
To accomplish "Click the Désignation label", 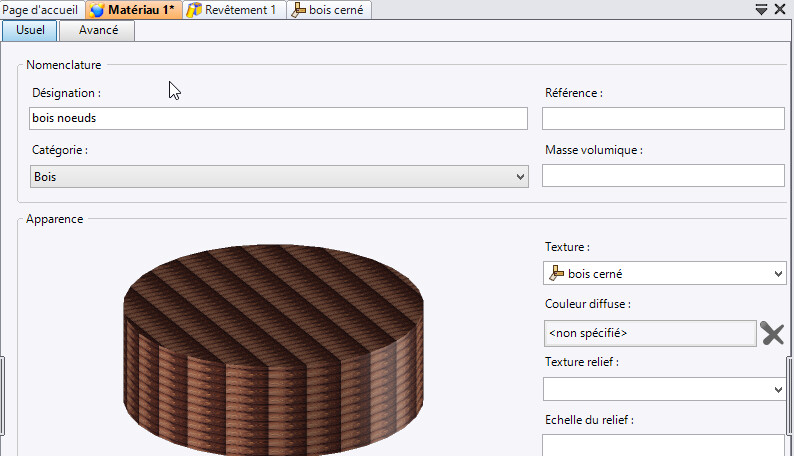I will 66,93.
